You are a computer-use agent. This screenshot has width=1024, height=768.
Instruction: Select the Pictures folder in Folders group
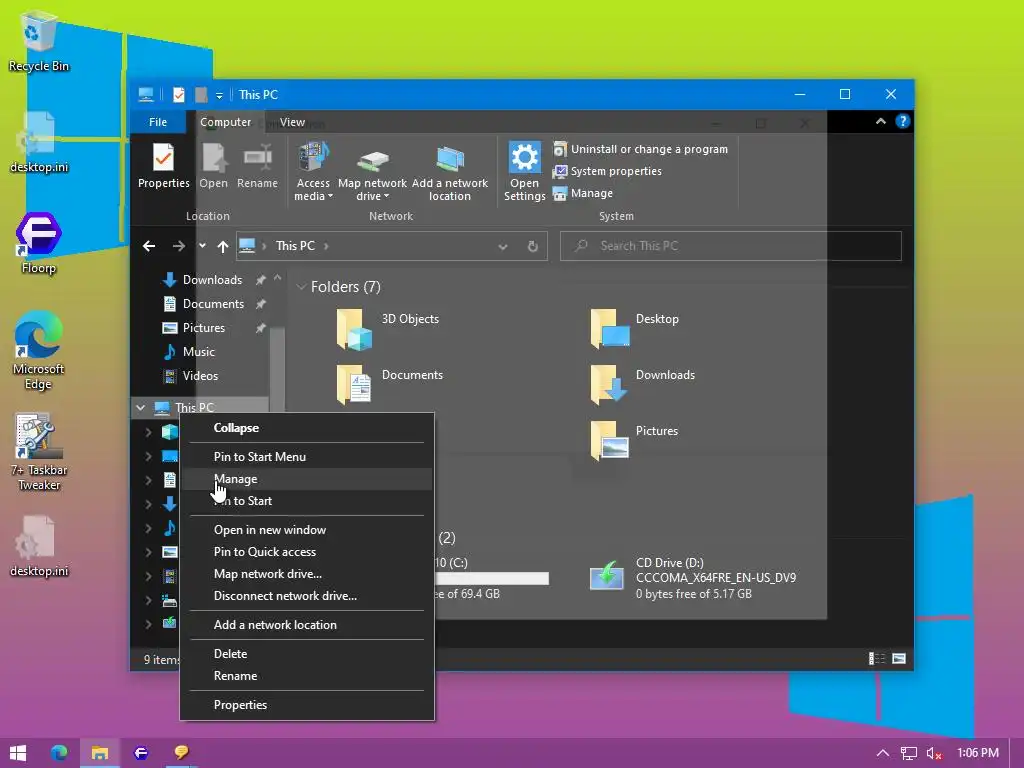click(635, 440)
